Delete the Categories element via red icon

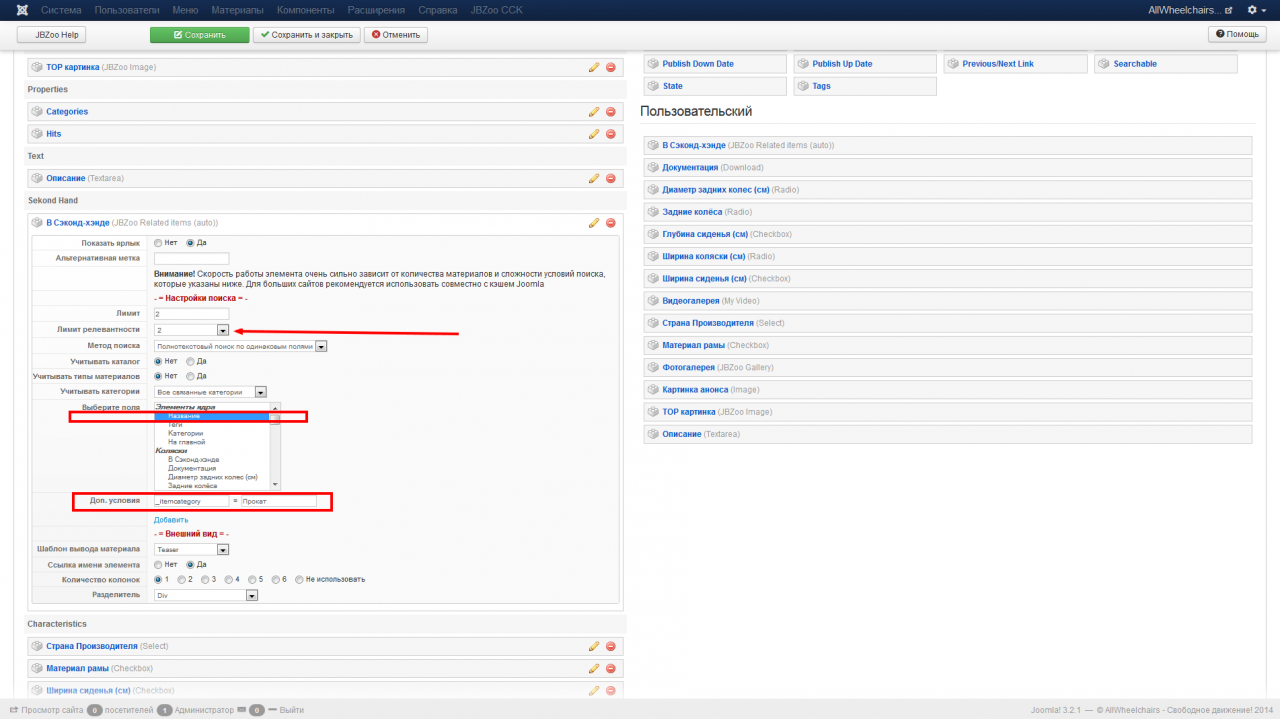coord(611,112)
